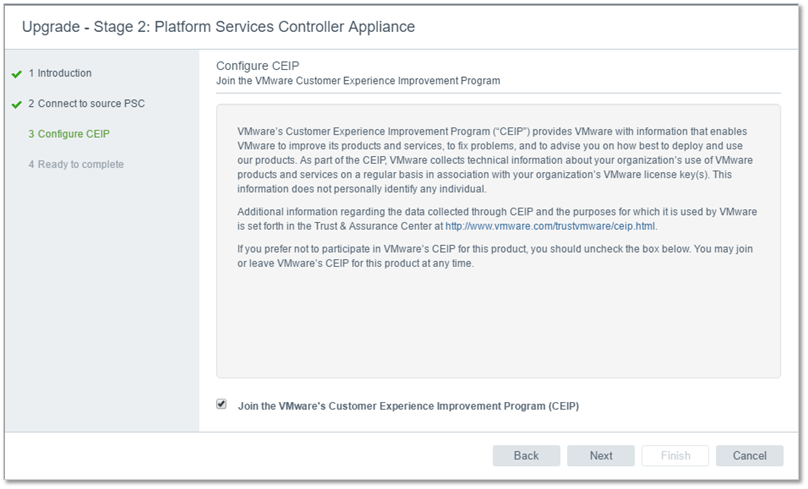
Task: Click 'Join the VMware Customer Experience Improvement Program' subtitle
Action: (358, 81)
